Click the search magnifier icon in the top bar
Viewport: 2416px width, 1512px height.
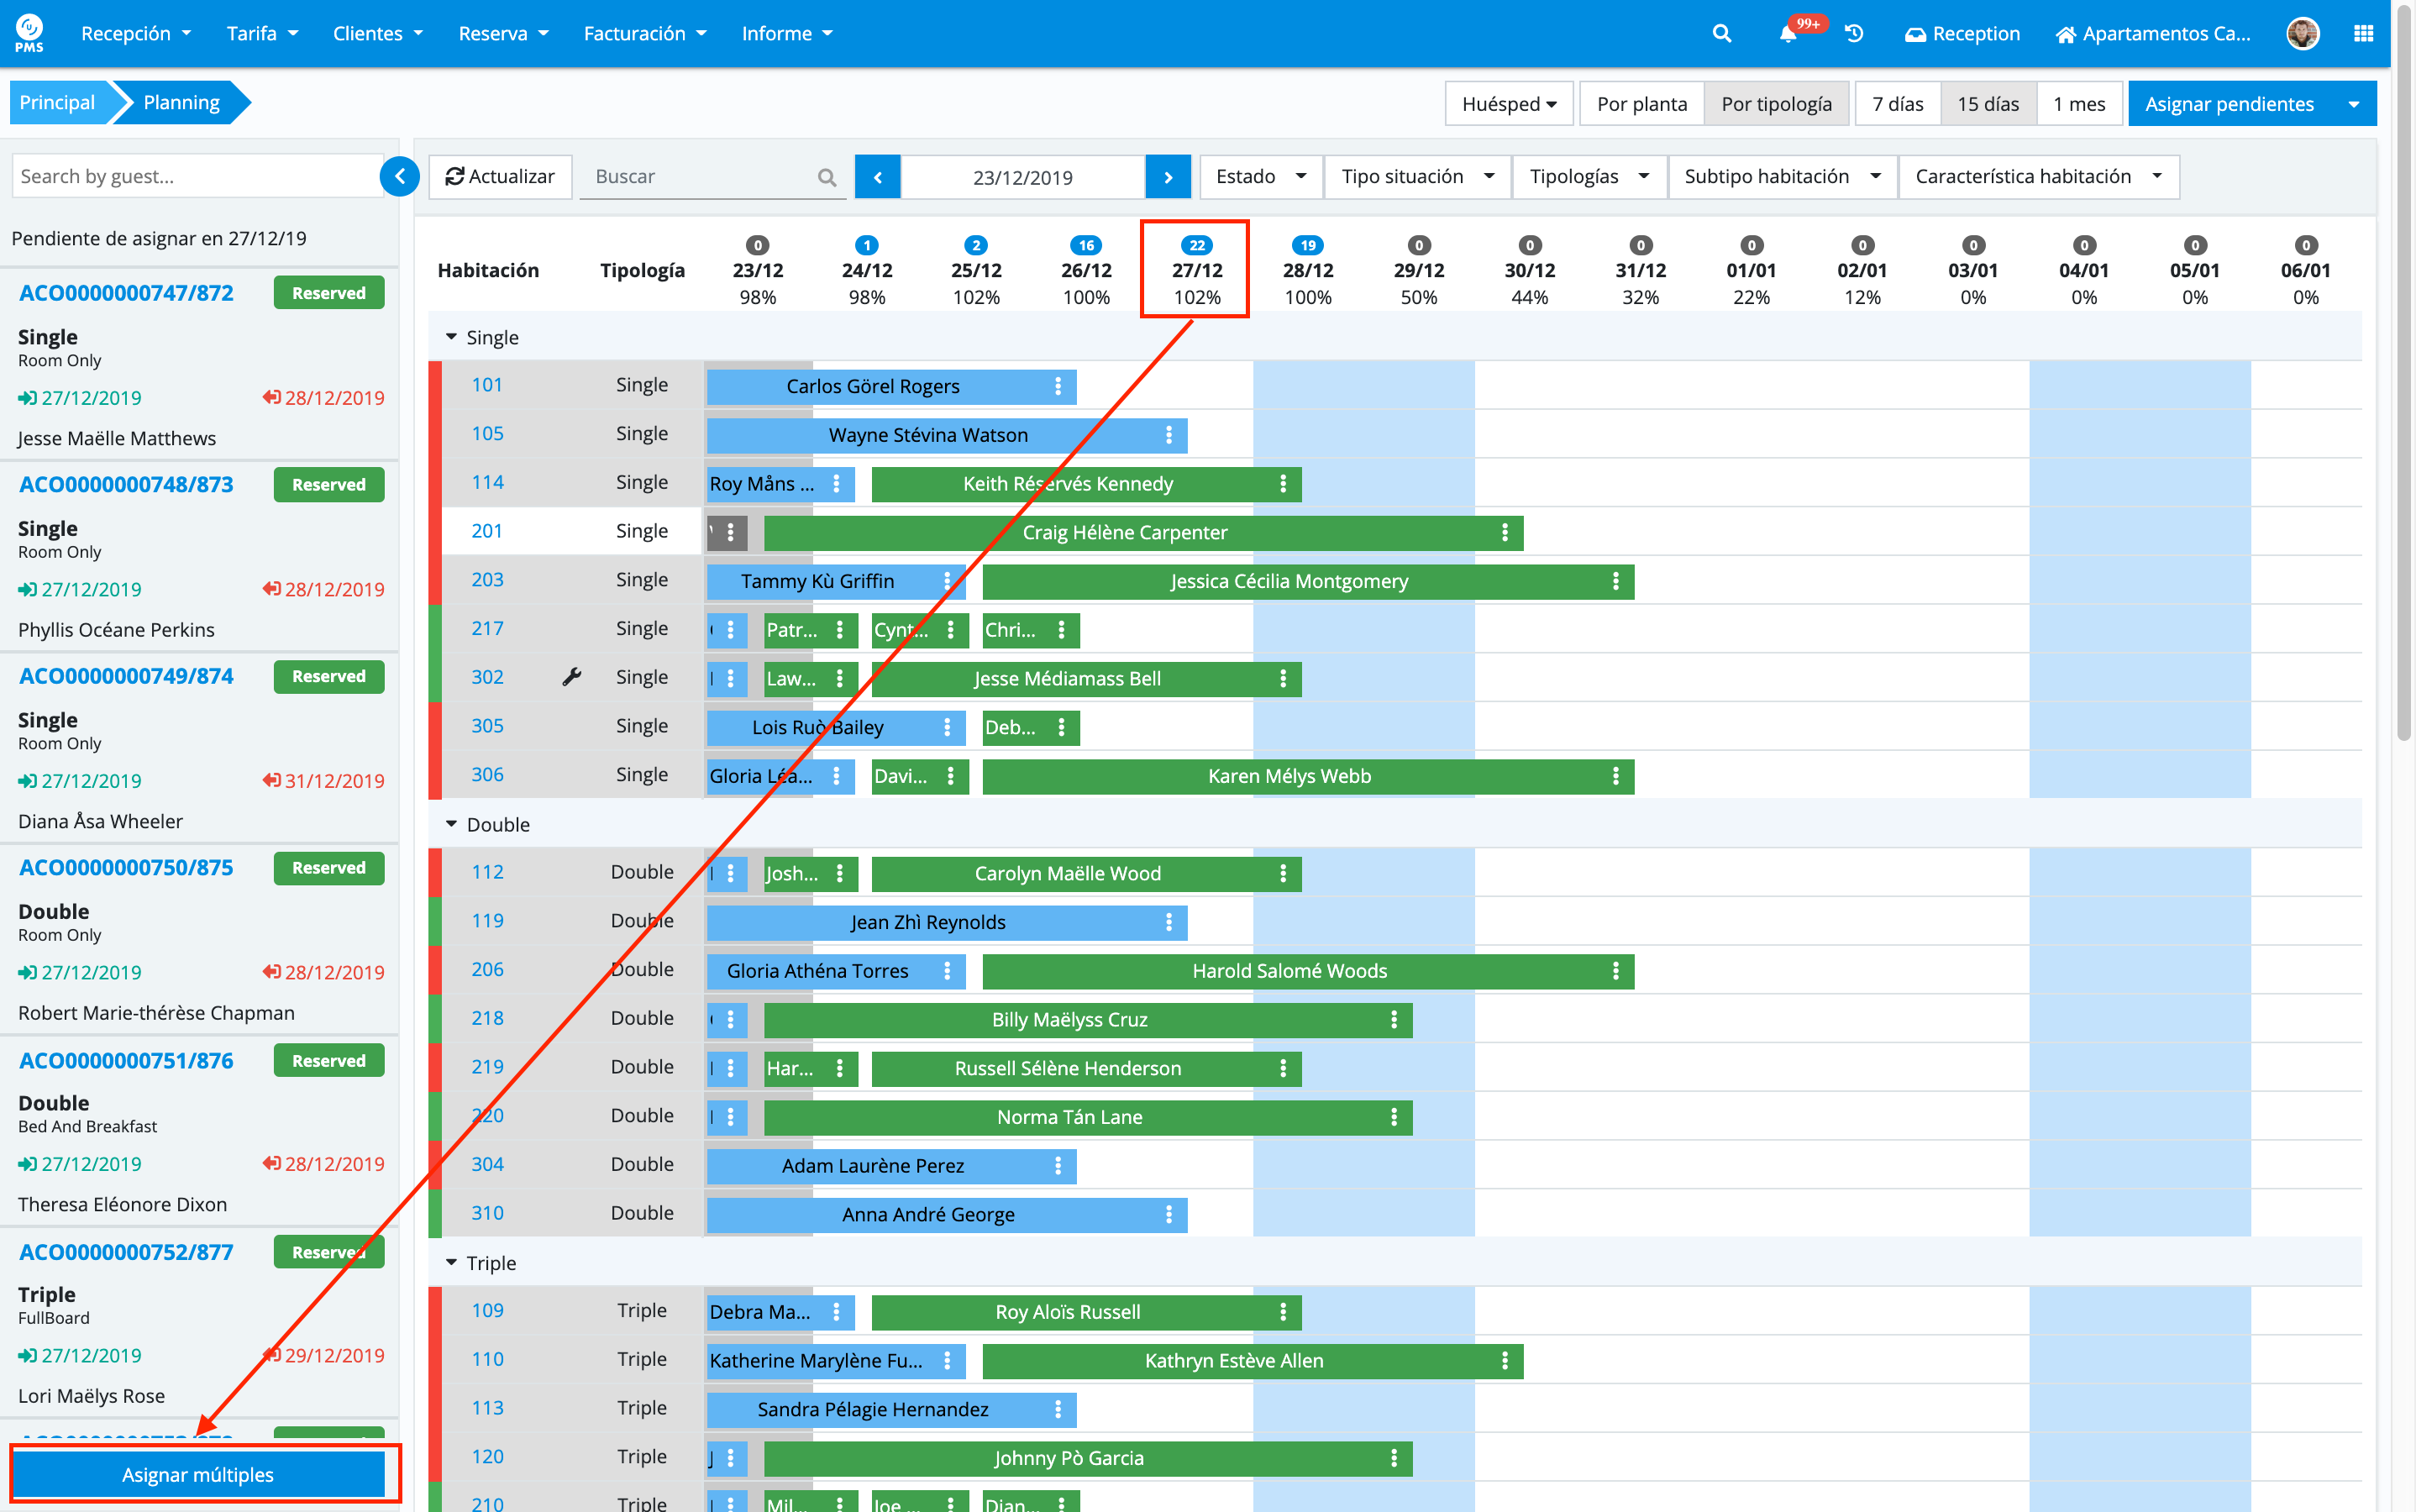(1721, 33)
